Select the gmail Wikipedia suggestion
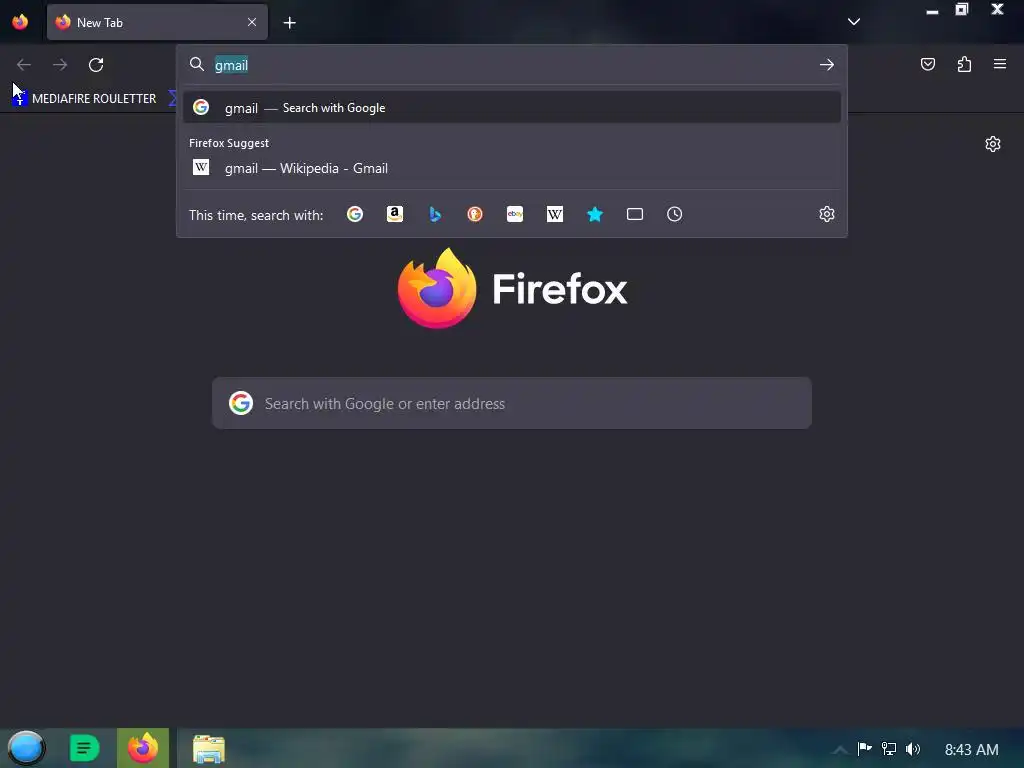 pyautogui.click(x=512, y=168)
